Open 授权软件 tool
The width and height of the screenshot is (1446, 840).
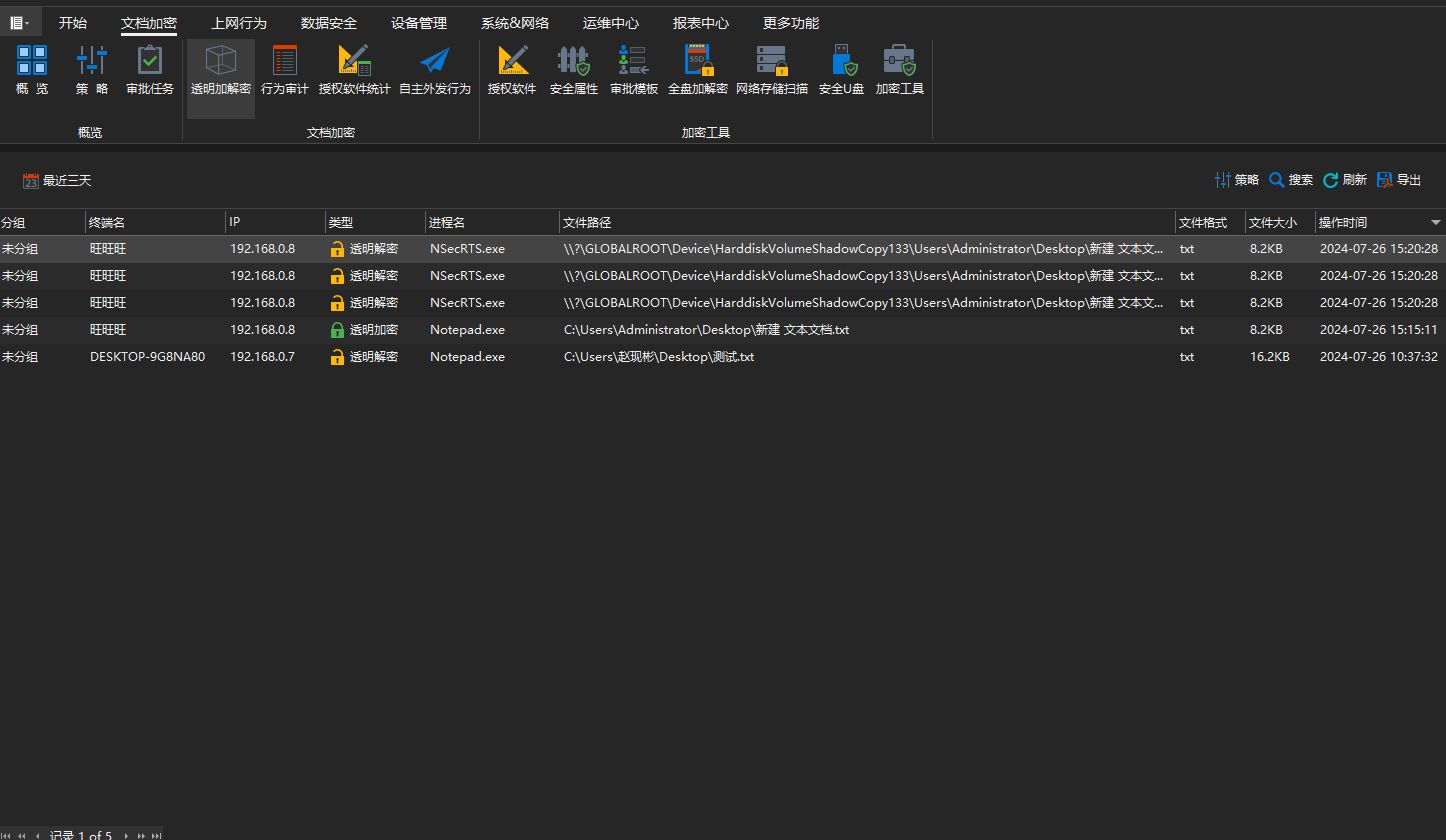[x=512, y=69]
